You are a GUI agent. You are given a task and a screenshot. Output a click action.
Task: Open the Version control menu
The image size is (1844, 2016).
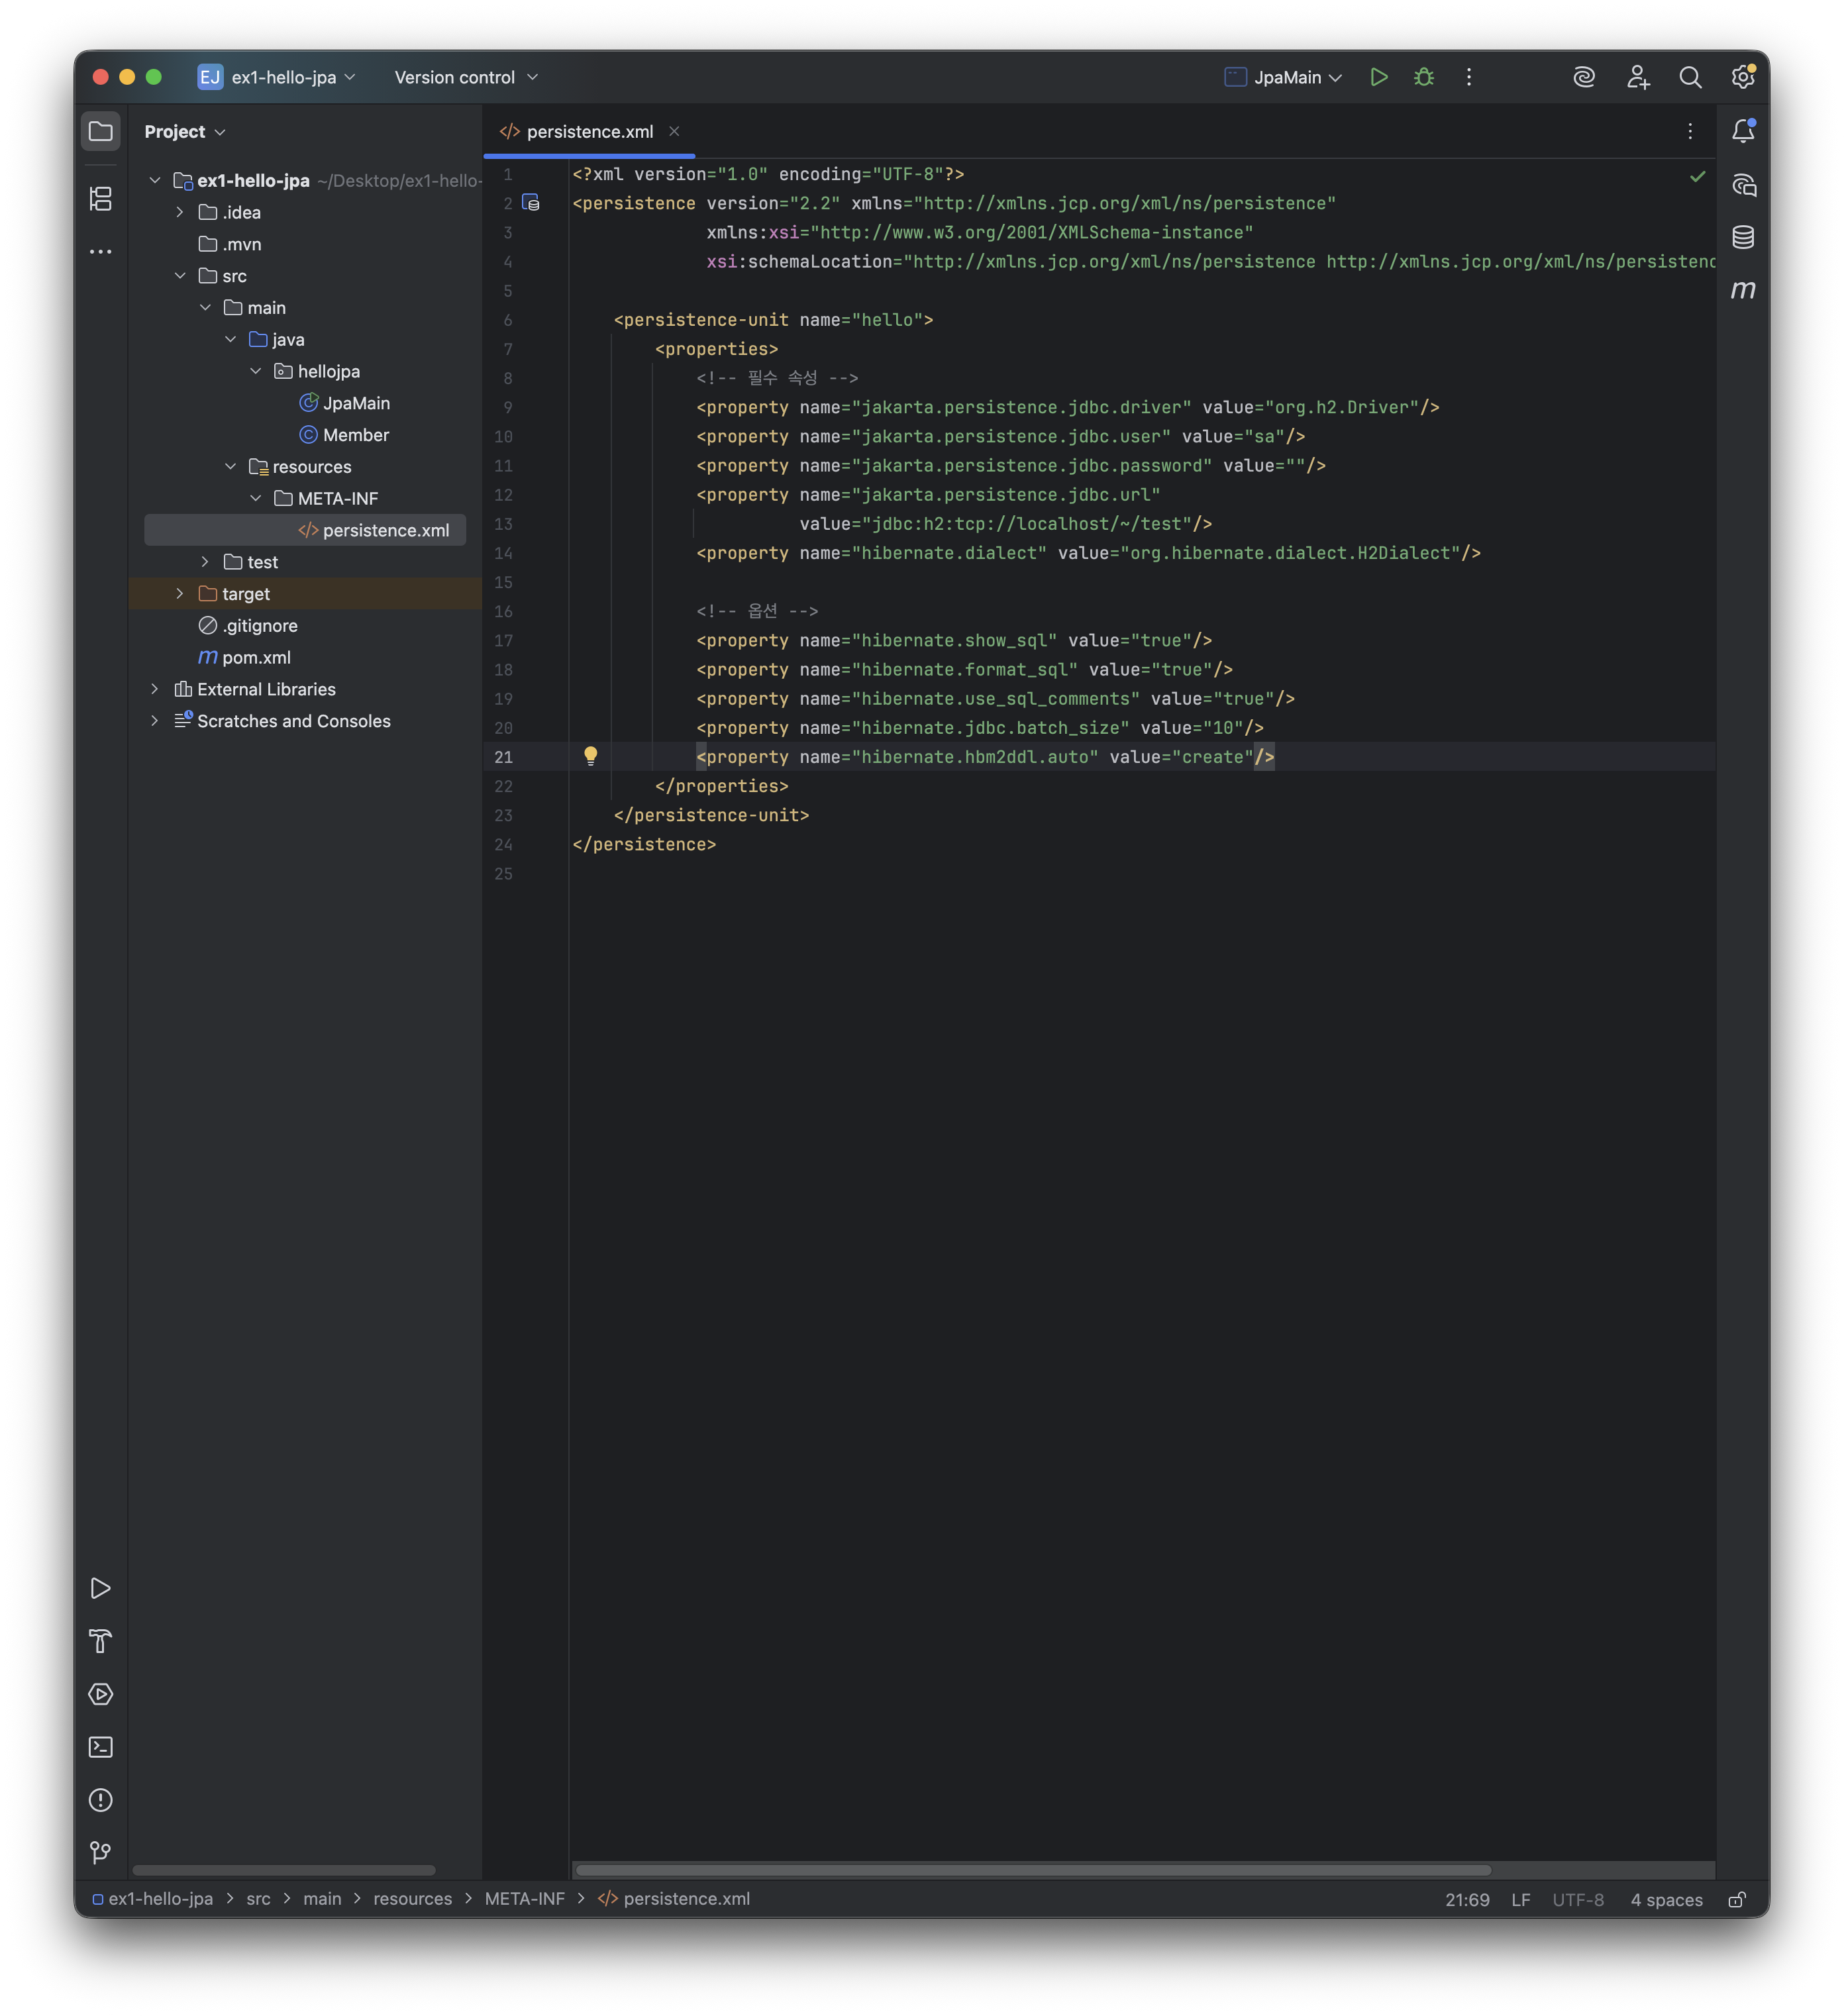pyautogui.click(x=466, y=77)
